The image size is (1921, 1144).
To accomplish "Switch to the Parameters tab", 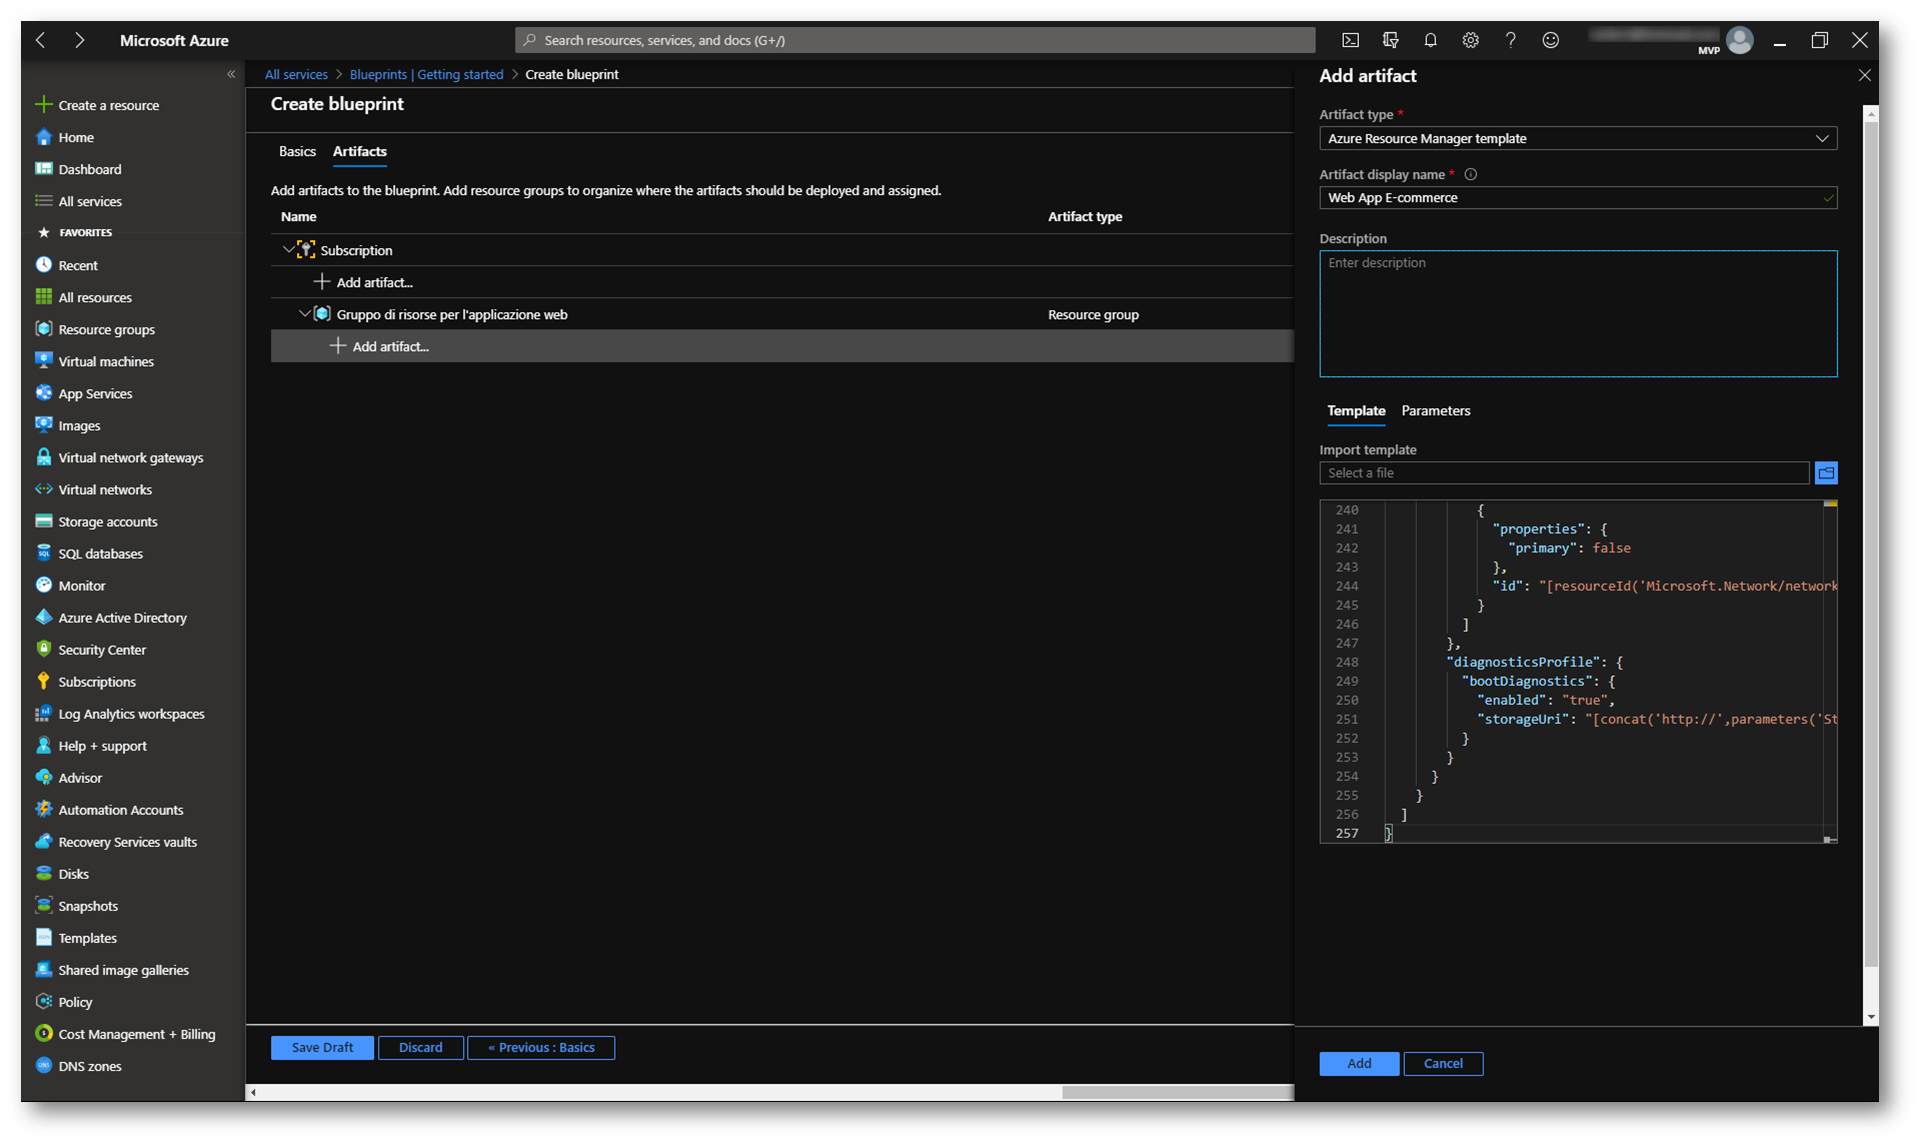I will (x=1435, y=410).
